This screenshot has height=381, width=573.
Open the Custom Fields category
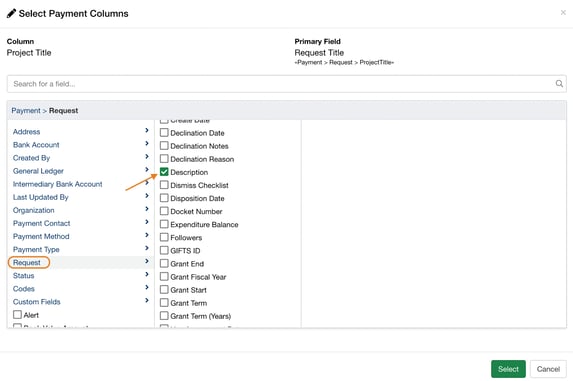click(37, 302)
